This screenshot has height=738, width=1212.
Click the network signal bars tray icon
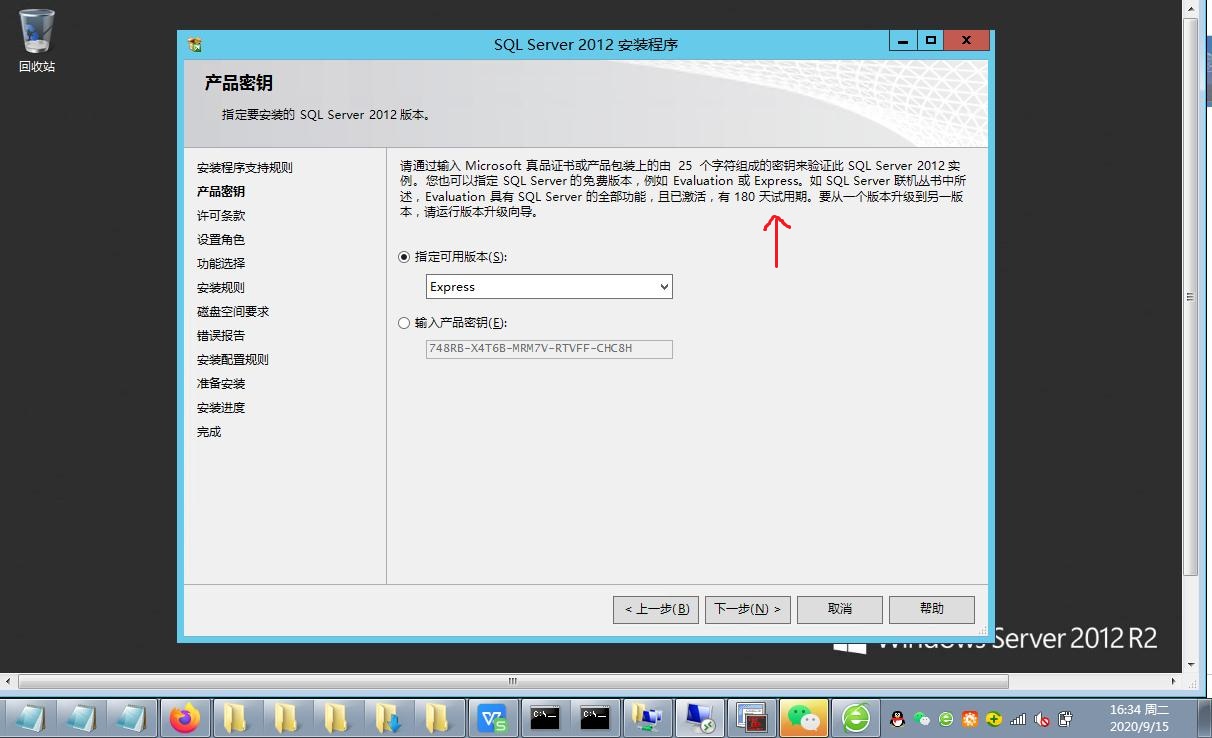point(1018,719)
